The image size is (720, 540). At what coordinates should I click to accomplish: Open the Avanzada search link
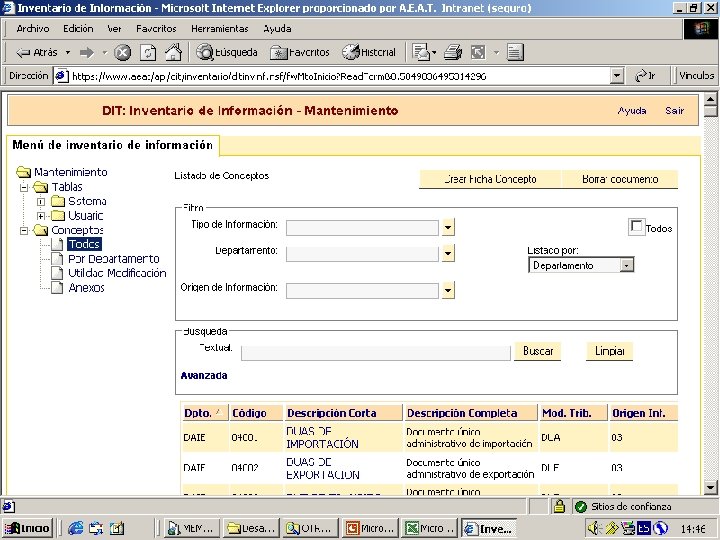tap(204, 376)
